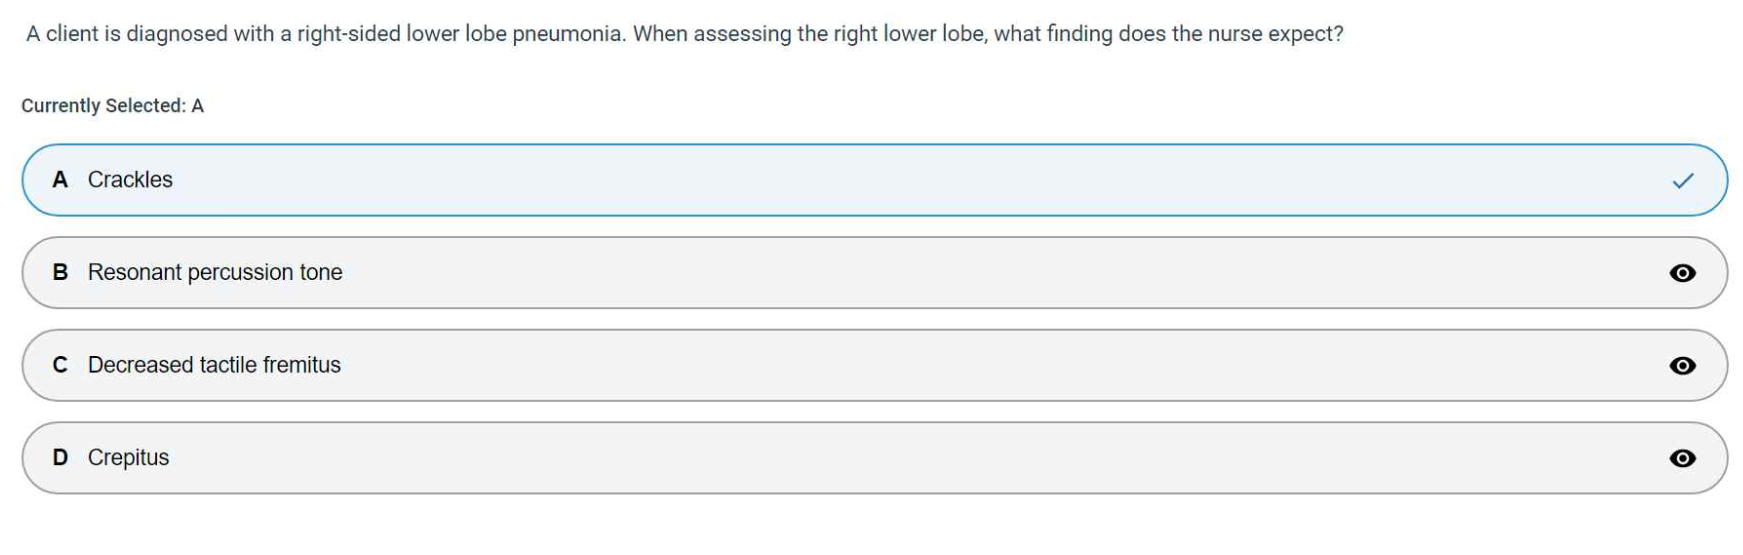
Task: Click the "Currently Selected: A" label
Action: [112, 106]
